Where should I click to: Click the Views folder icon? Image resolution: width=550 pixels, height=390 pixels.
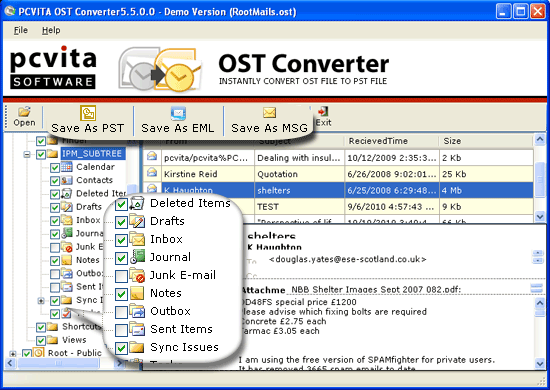point(53,340)
